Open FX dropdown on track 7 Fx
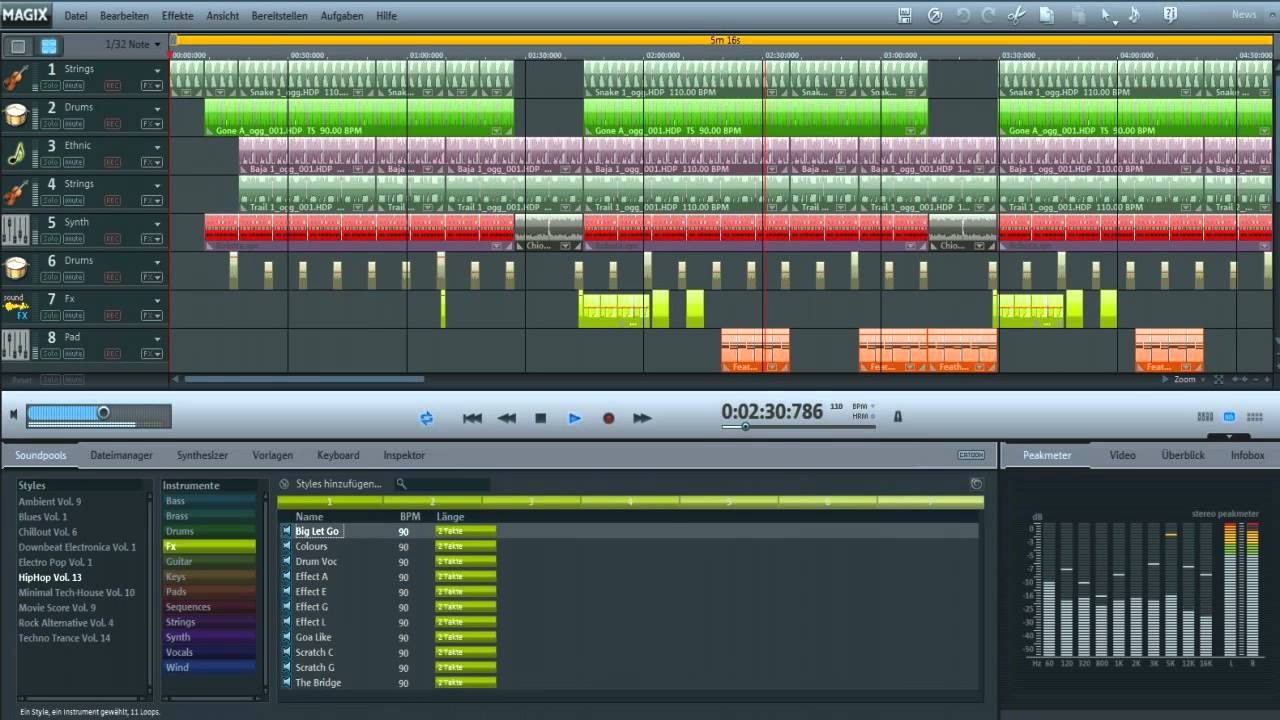 coord(151,316)
